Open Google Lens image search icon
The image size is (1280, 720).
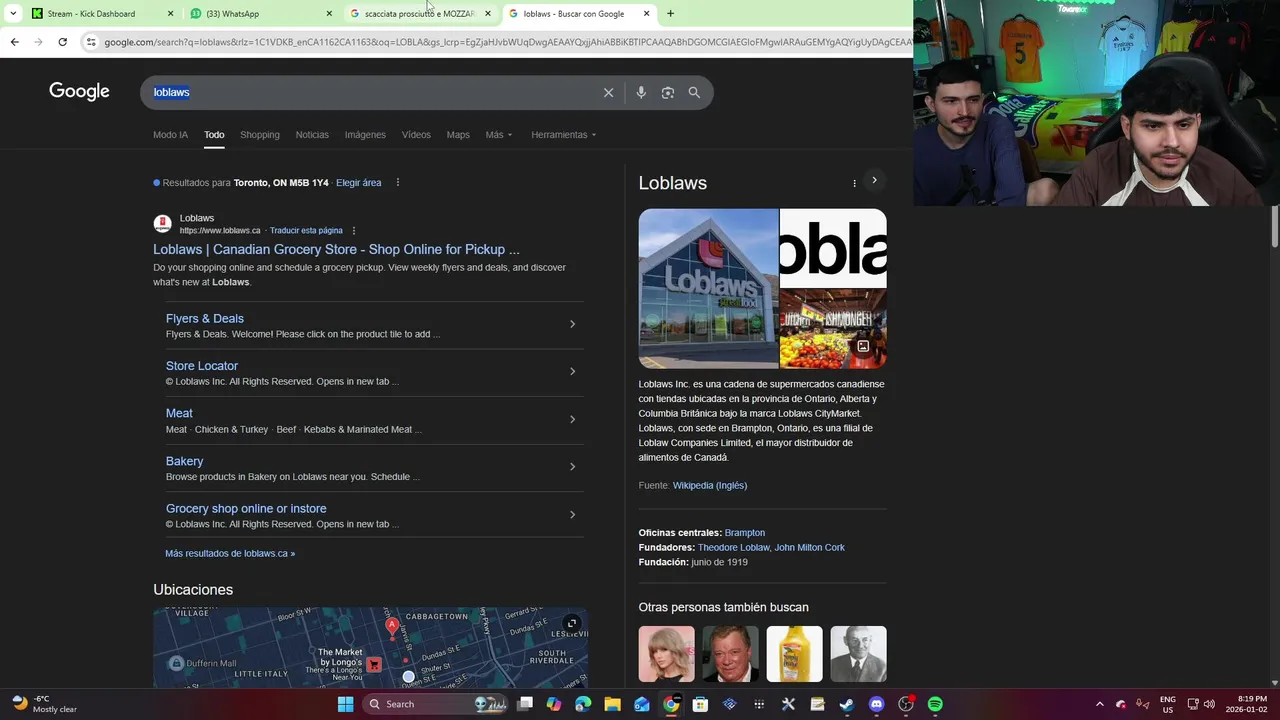click(x=667, y=92)
